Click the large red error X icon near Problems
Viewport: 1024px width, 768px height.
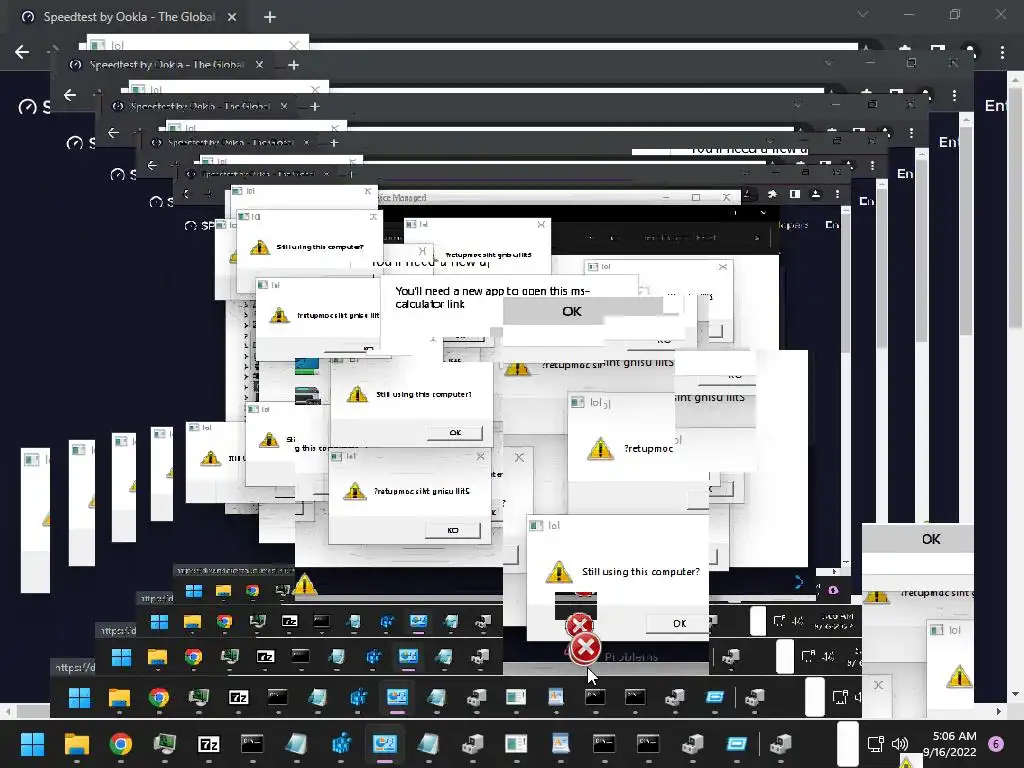click(585, 648)
